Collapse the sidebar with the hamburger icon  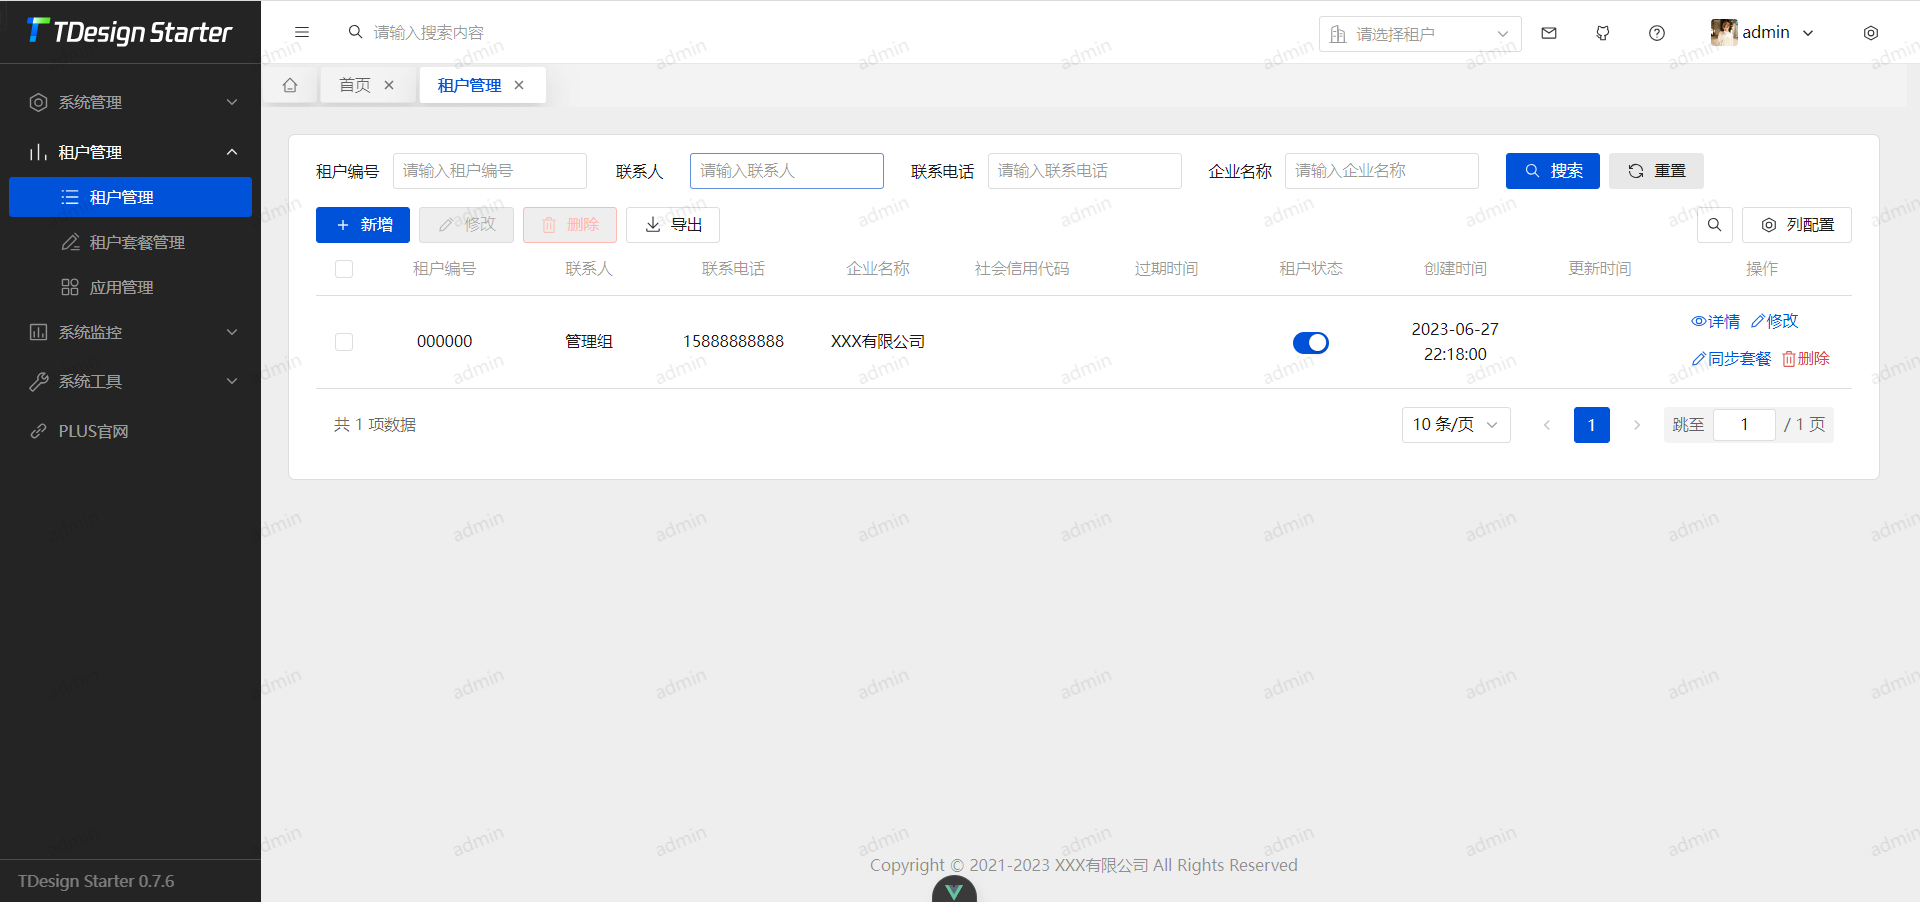click(302, 32)
